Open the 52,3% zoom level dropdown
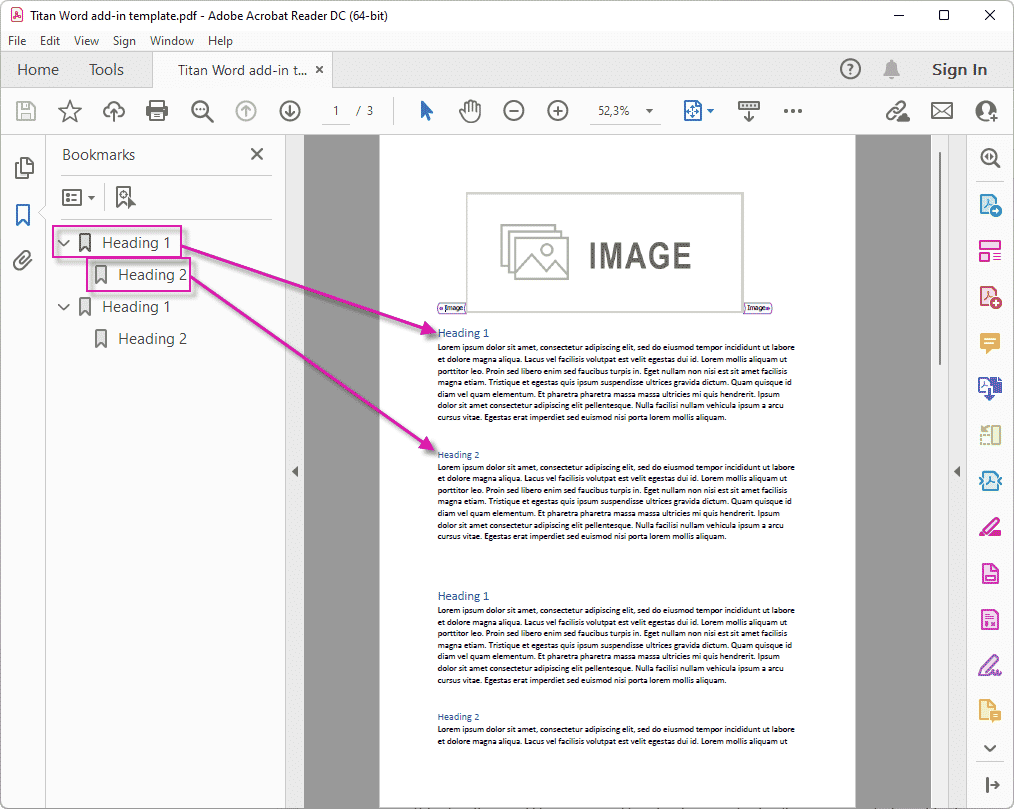 [x=649, y=111]
